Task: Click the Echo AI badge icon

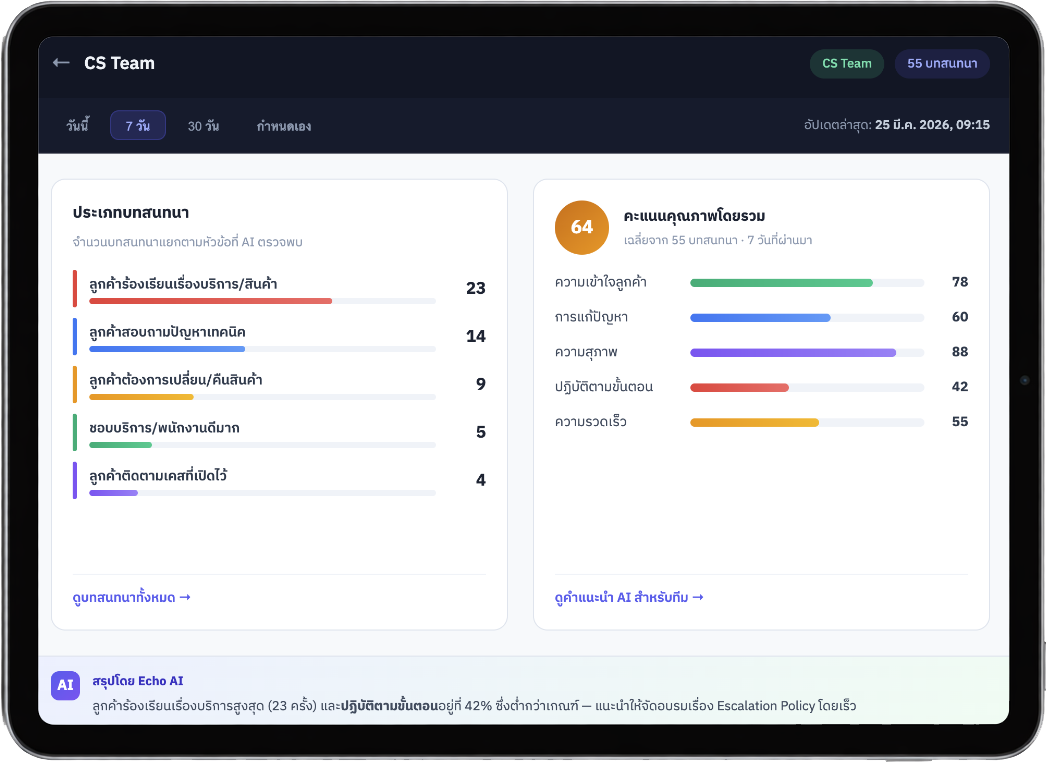Action: (x=65, y=685)
